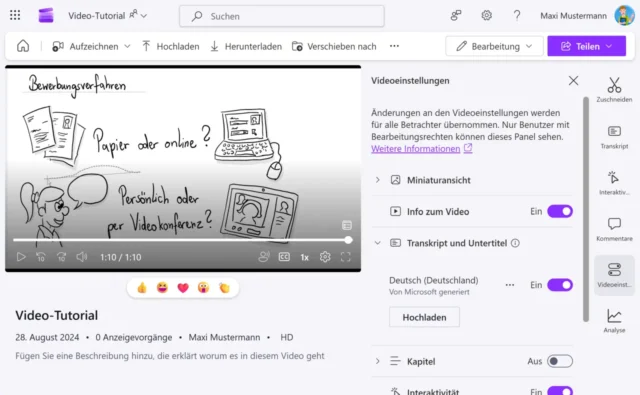The image size is (640, 395).
Task: Open the Bearbeitung mode dropdown
Action: [x=494, y=46]
